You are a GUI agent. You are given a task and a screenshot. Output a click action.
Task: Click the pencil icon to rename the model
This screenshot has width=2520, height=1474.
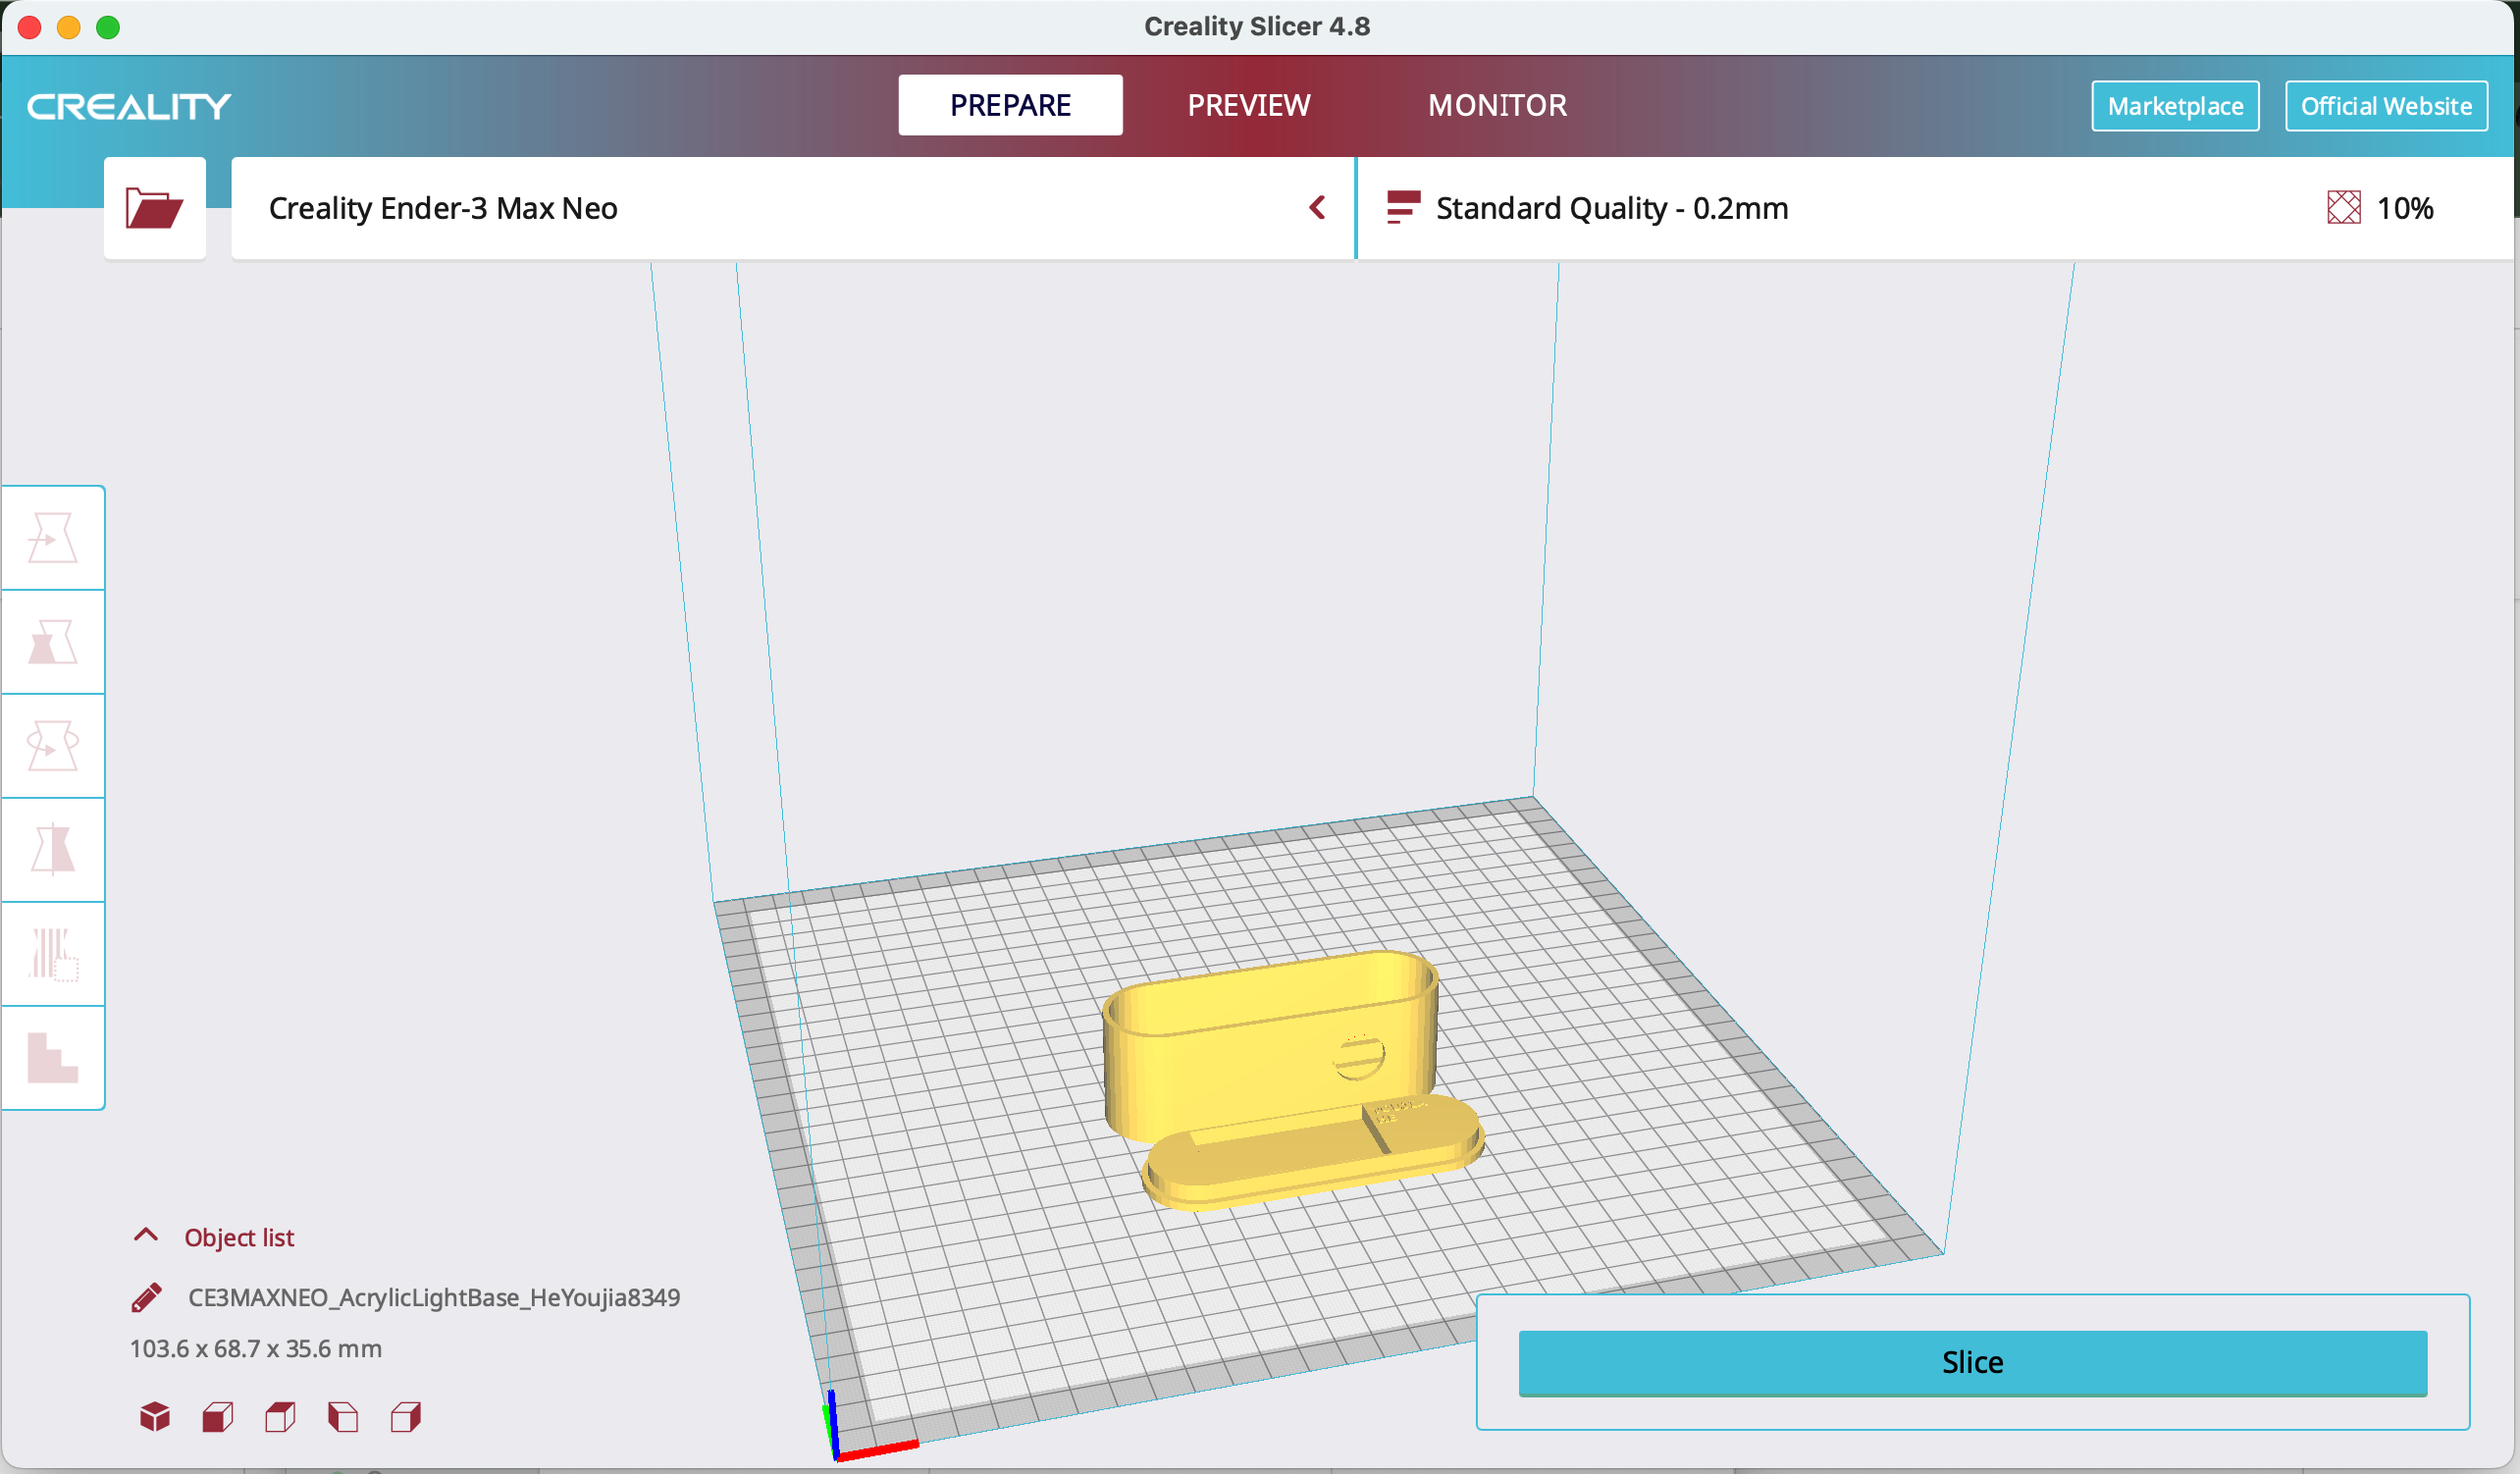coord(147,1297)
